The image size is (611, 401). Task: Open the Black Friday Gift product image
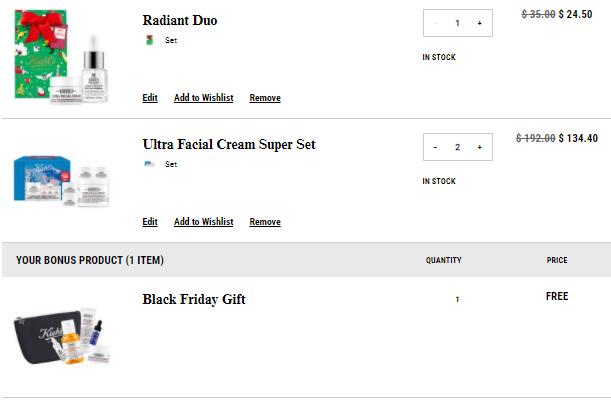(x=62, y=337)
